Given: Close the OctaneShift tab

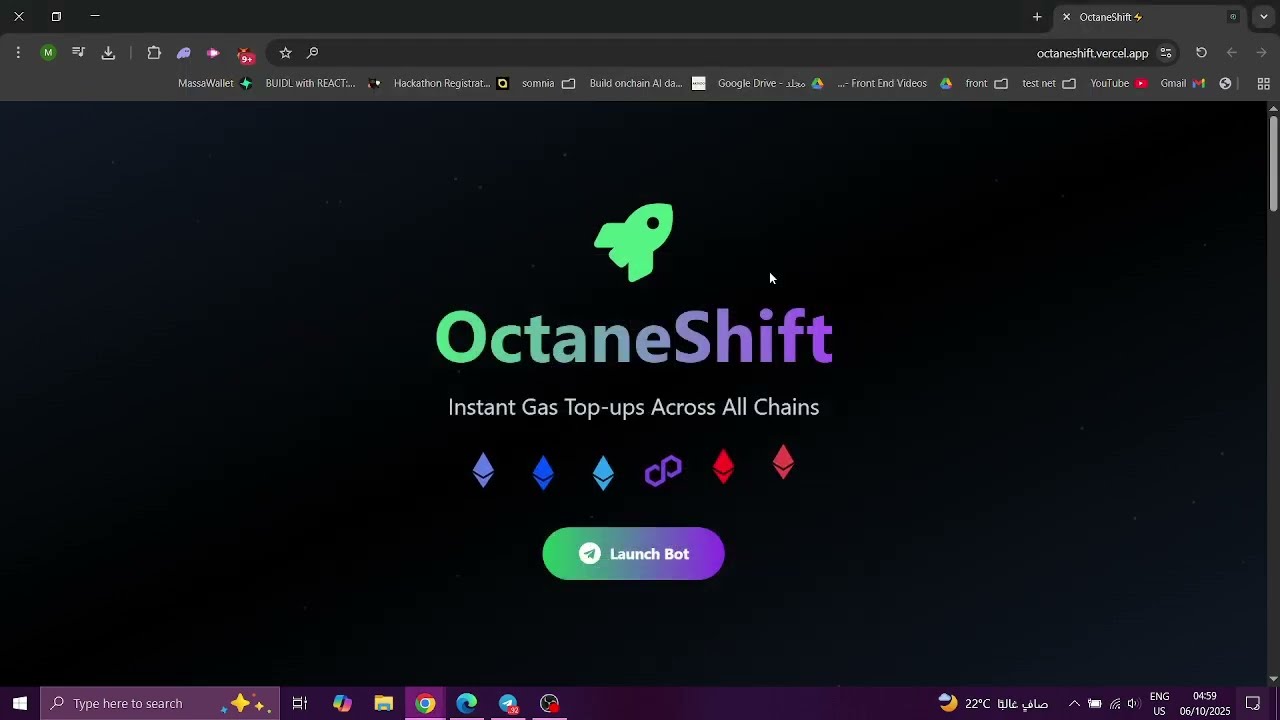Looking at the screenshot, I should click(x=1066, y=17).
